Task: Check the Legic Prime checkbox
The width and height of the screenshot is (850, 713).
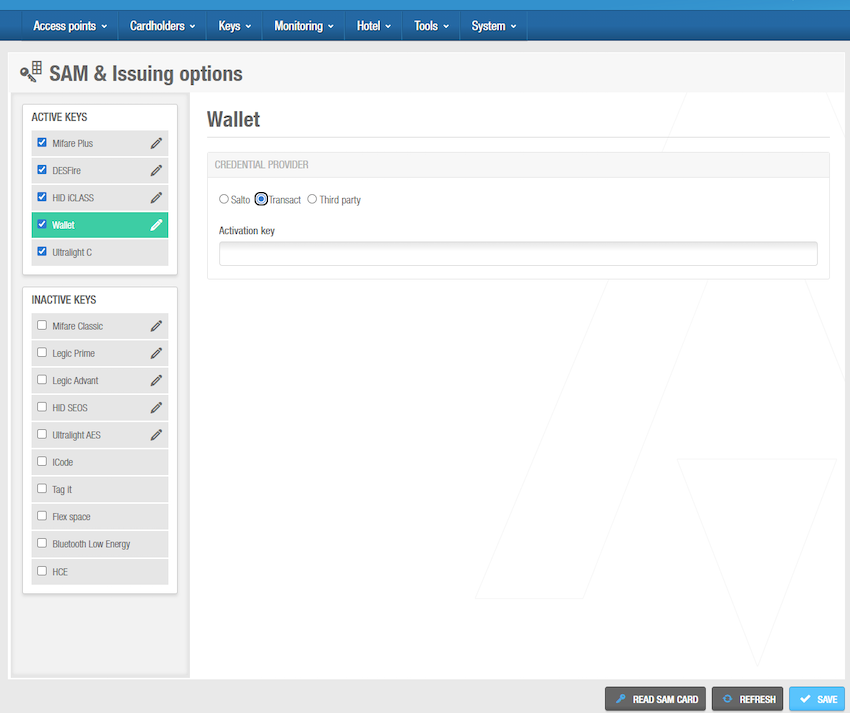Action: (42, 352)
